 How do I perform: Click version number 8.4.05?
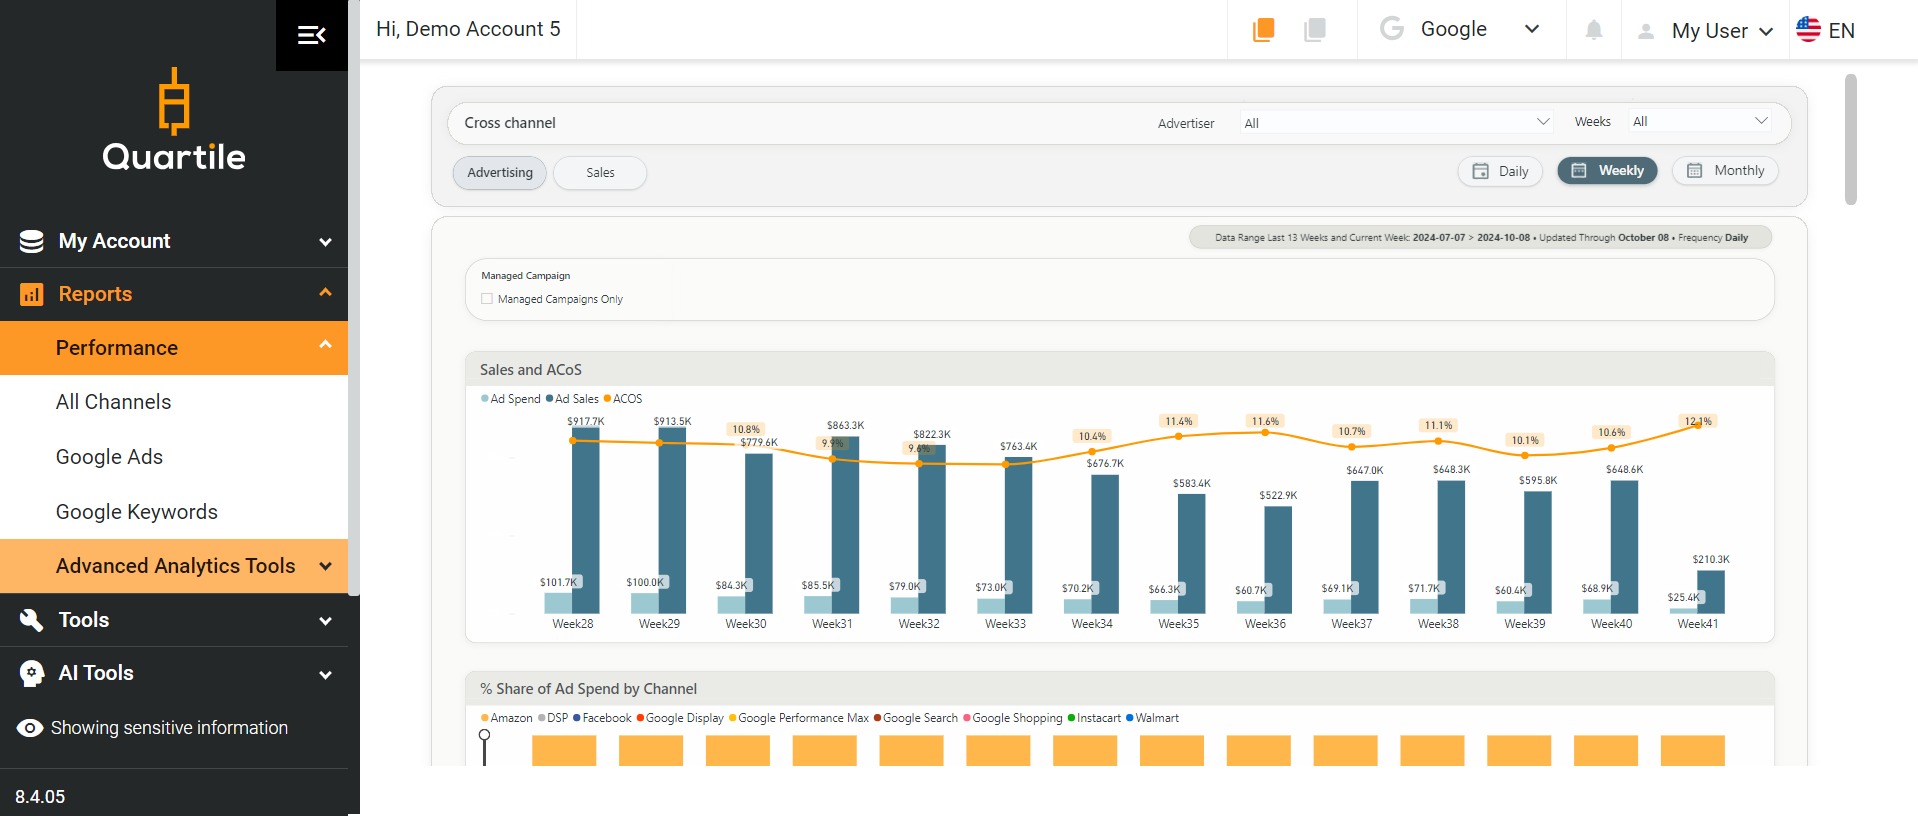[40, 797]
